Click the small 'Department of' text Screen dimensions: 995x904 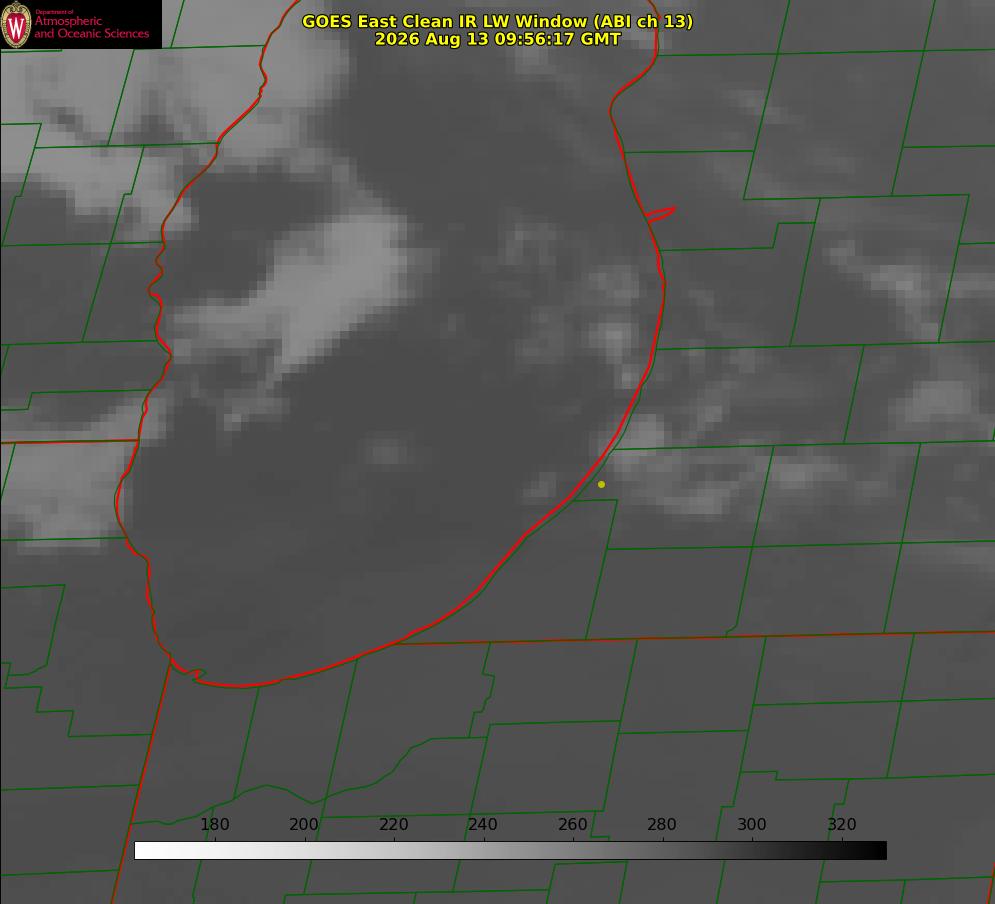54,12
